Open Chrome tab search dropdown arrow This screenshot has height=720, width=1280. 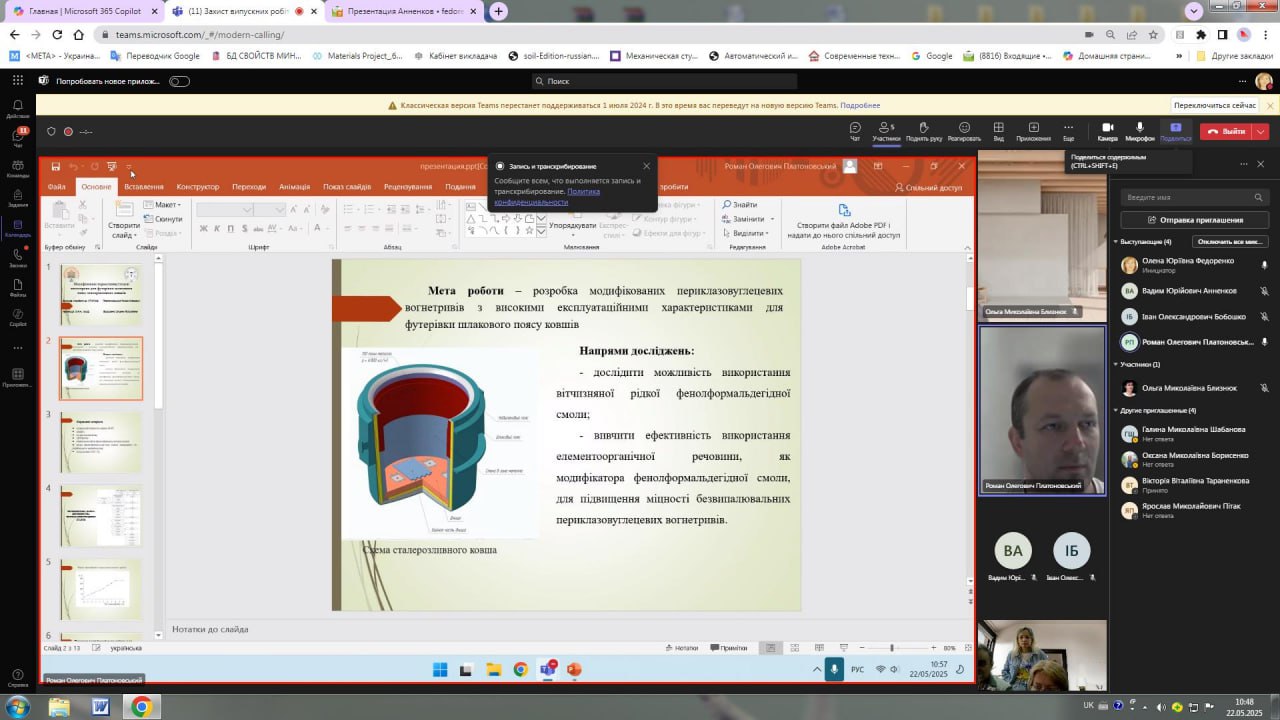[x=1194, y=11]
